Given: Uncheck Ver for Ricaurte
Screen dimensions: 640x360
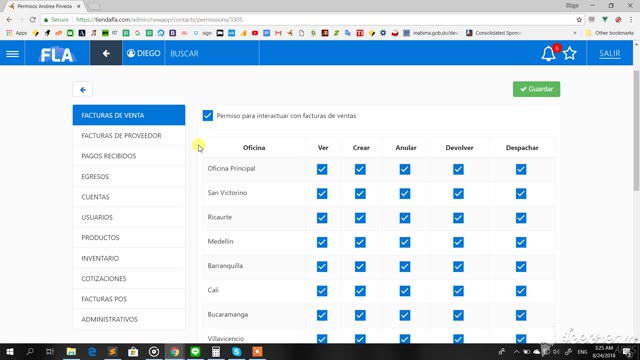Looking at the screenshot, I should click(322, 218).
